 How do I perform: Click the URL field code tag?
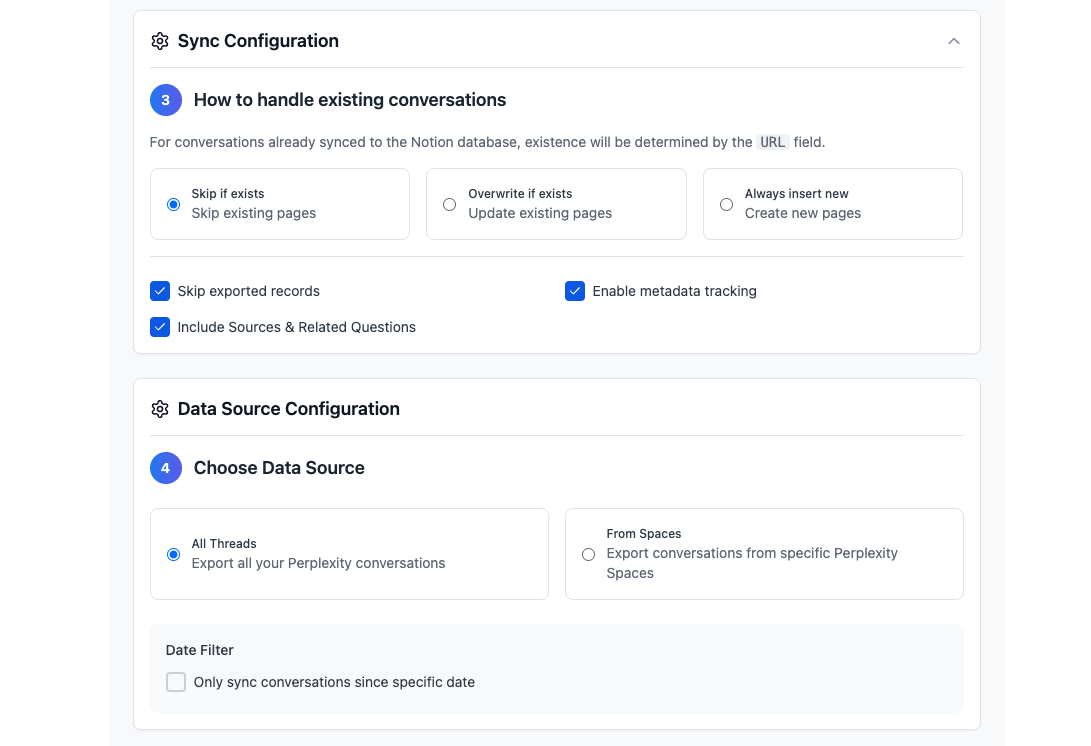[x=773, y=142]
